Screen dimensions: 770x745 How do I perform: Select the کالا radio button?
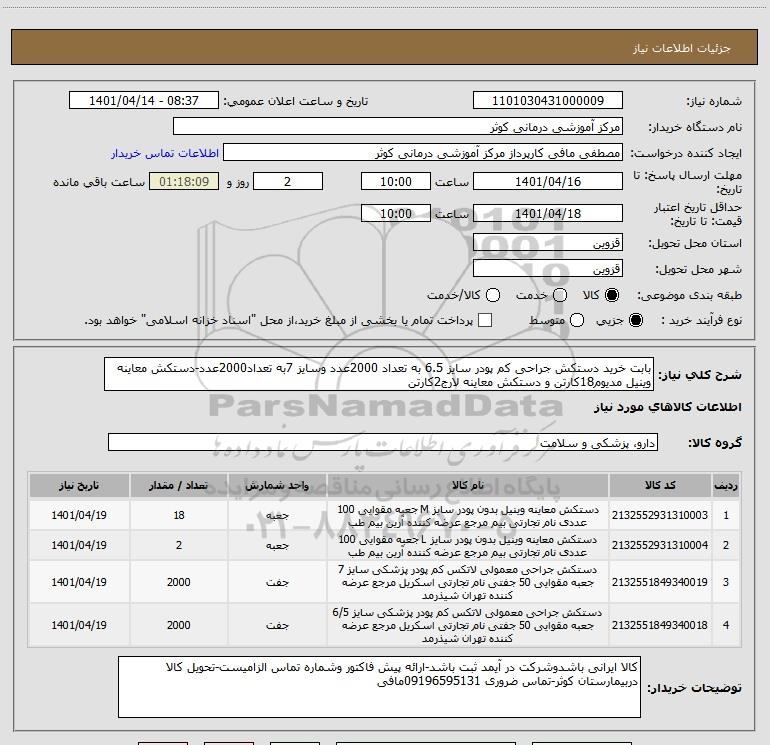coord(612,295)
